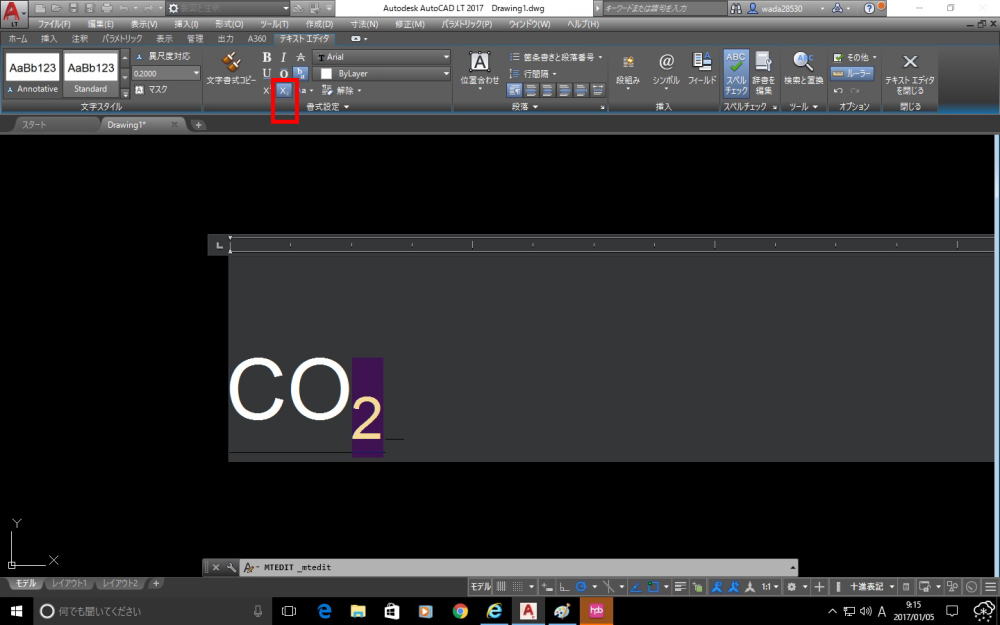Select the Standard text style
Image resolution: width=1000 pixels, height=625 pixels.
click(x=91, y=74)
